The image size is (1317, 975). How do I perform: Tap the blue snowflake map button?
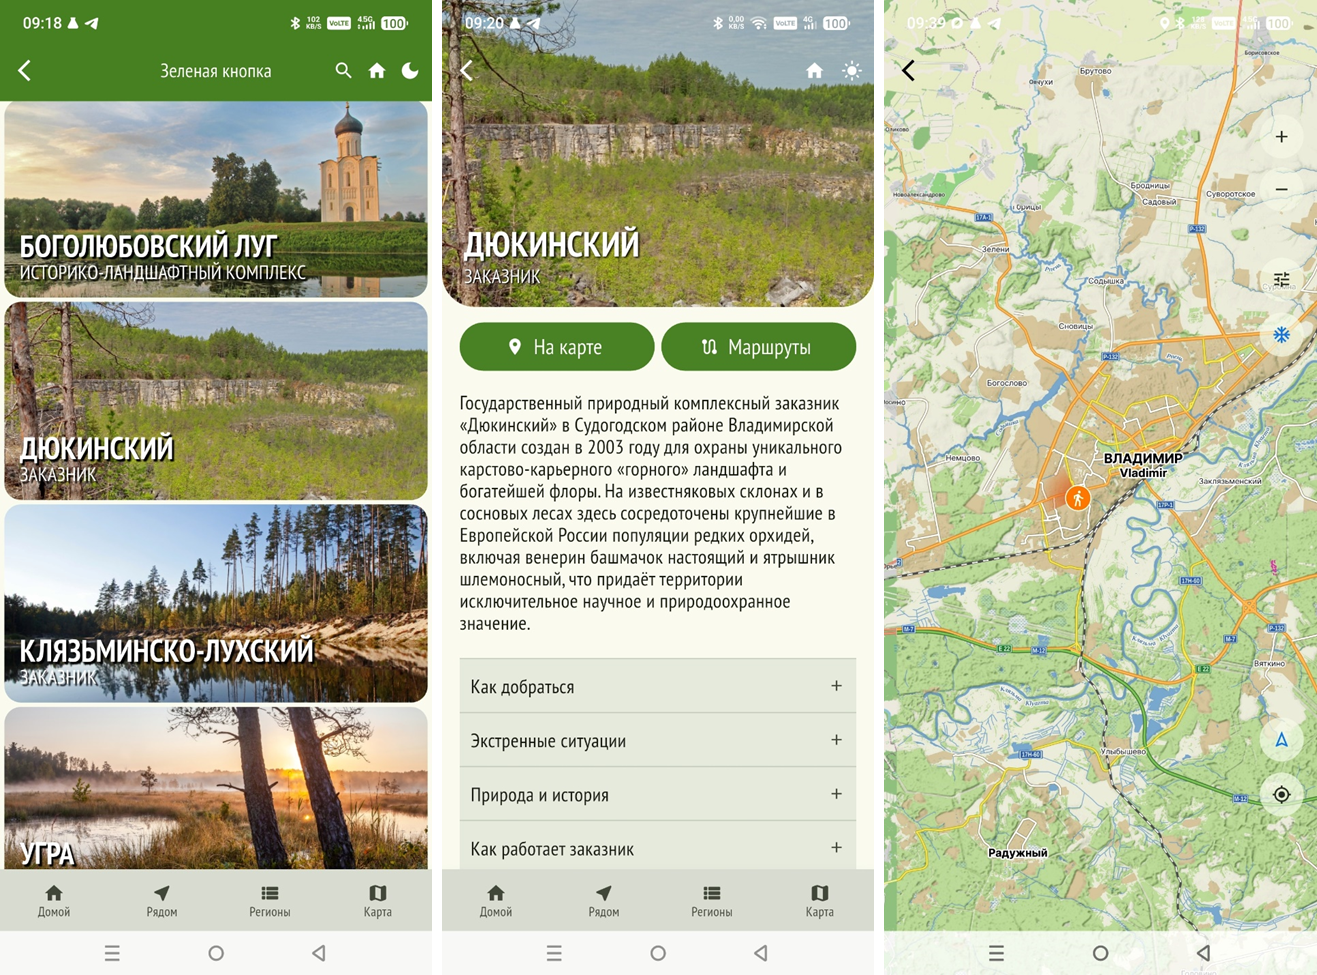click(x=1281, y=335)
